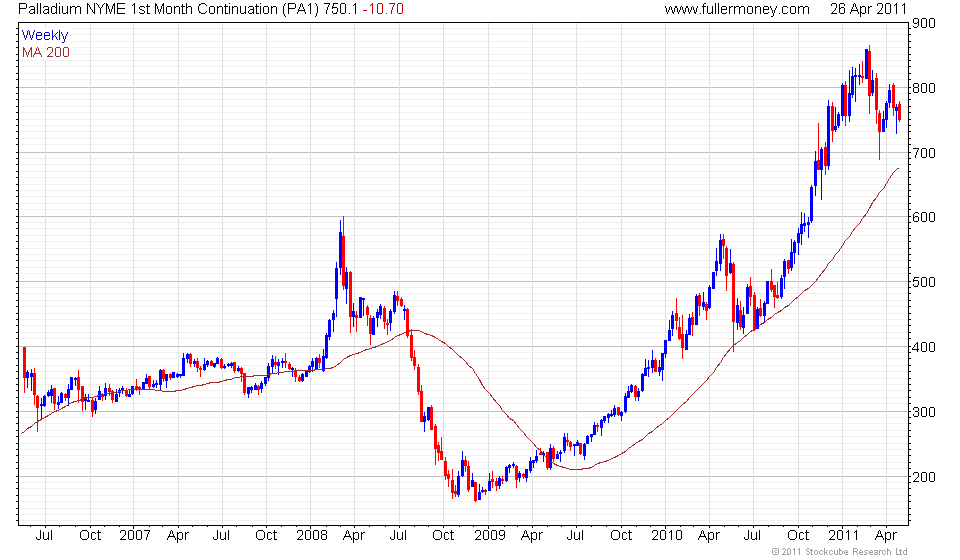The image size is (960, 560).
Task: Click the Apr label right after 2011
Action: 886,536
